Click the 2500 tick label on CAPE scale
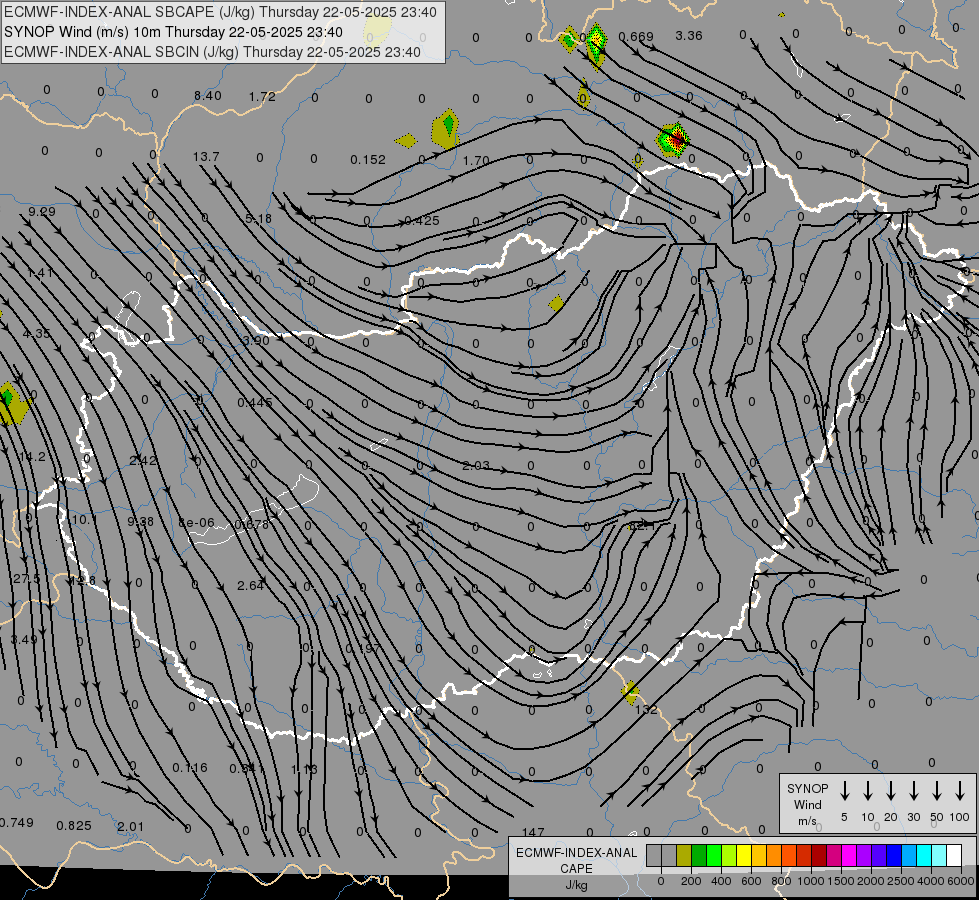979x900 pixels. coord(900,881)
